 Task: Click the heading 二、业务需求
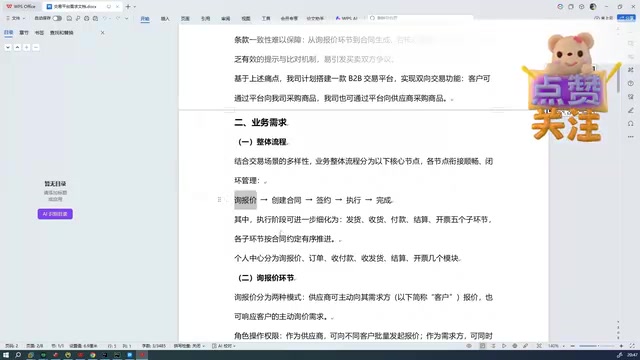click(260, 122)
